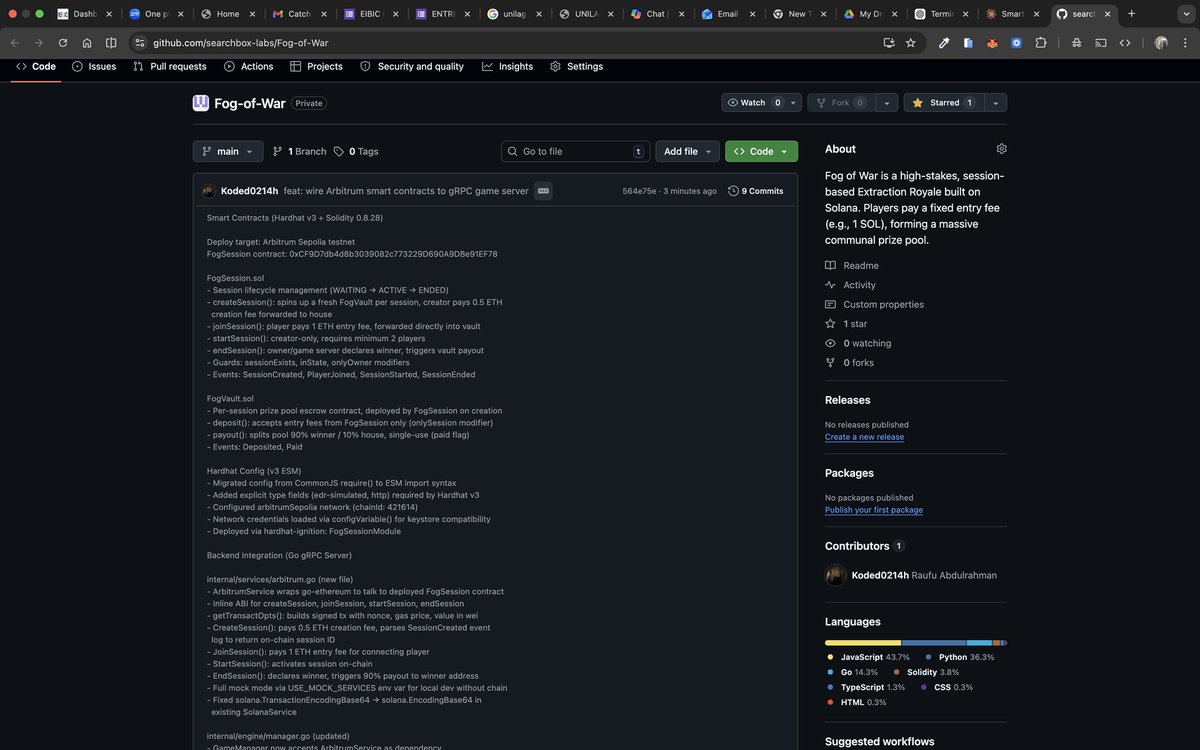Image resolution: width=1200 pixels, height=750 pixels.
Task: View site information icon in address bar
Action: coord(139,43)
